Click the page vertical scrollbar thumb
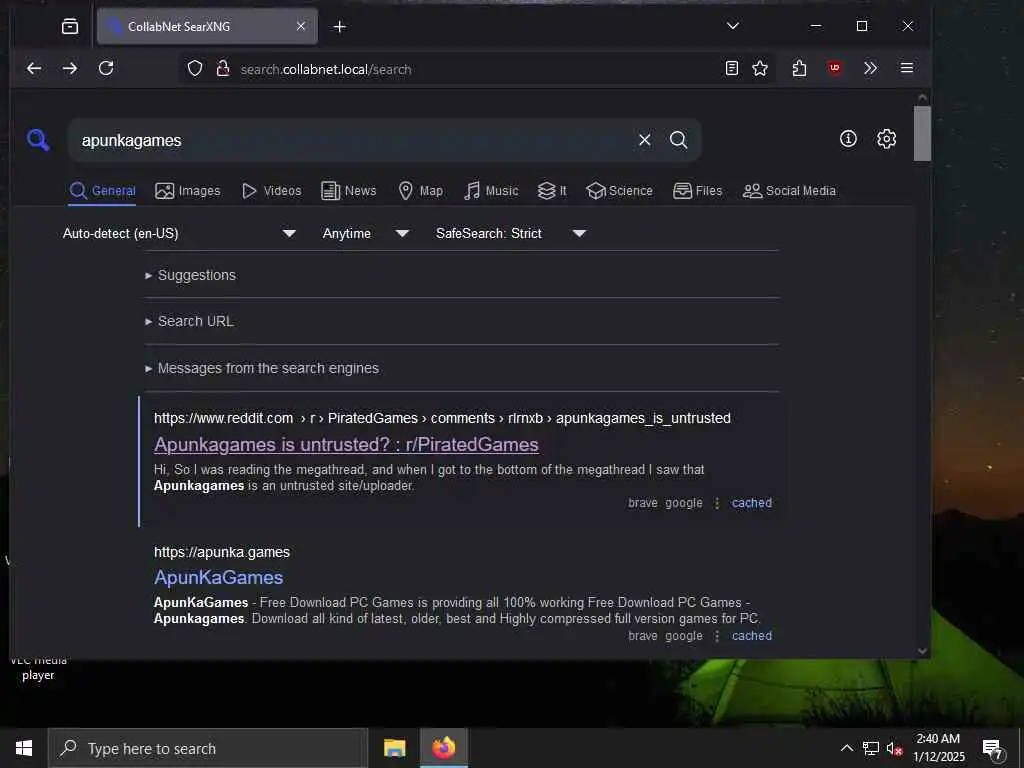 click(921, 133)
